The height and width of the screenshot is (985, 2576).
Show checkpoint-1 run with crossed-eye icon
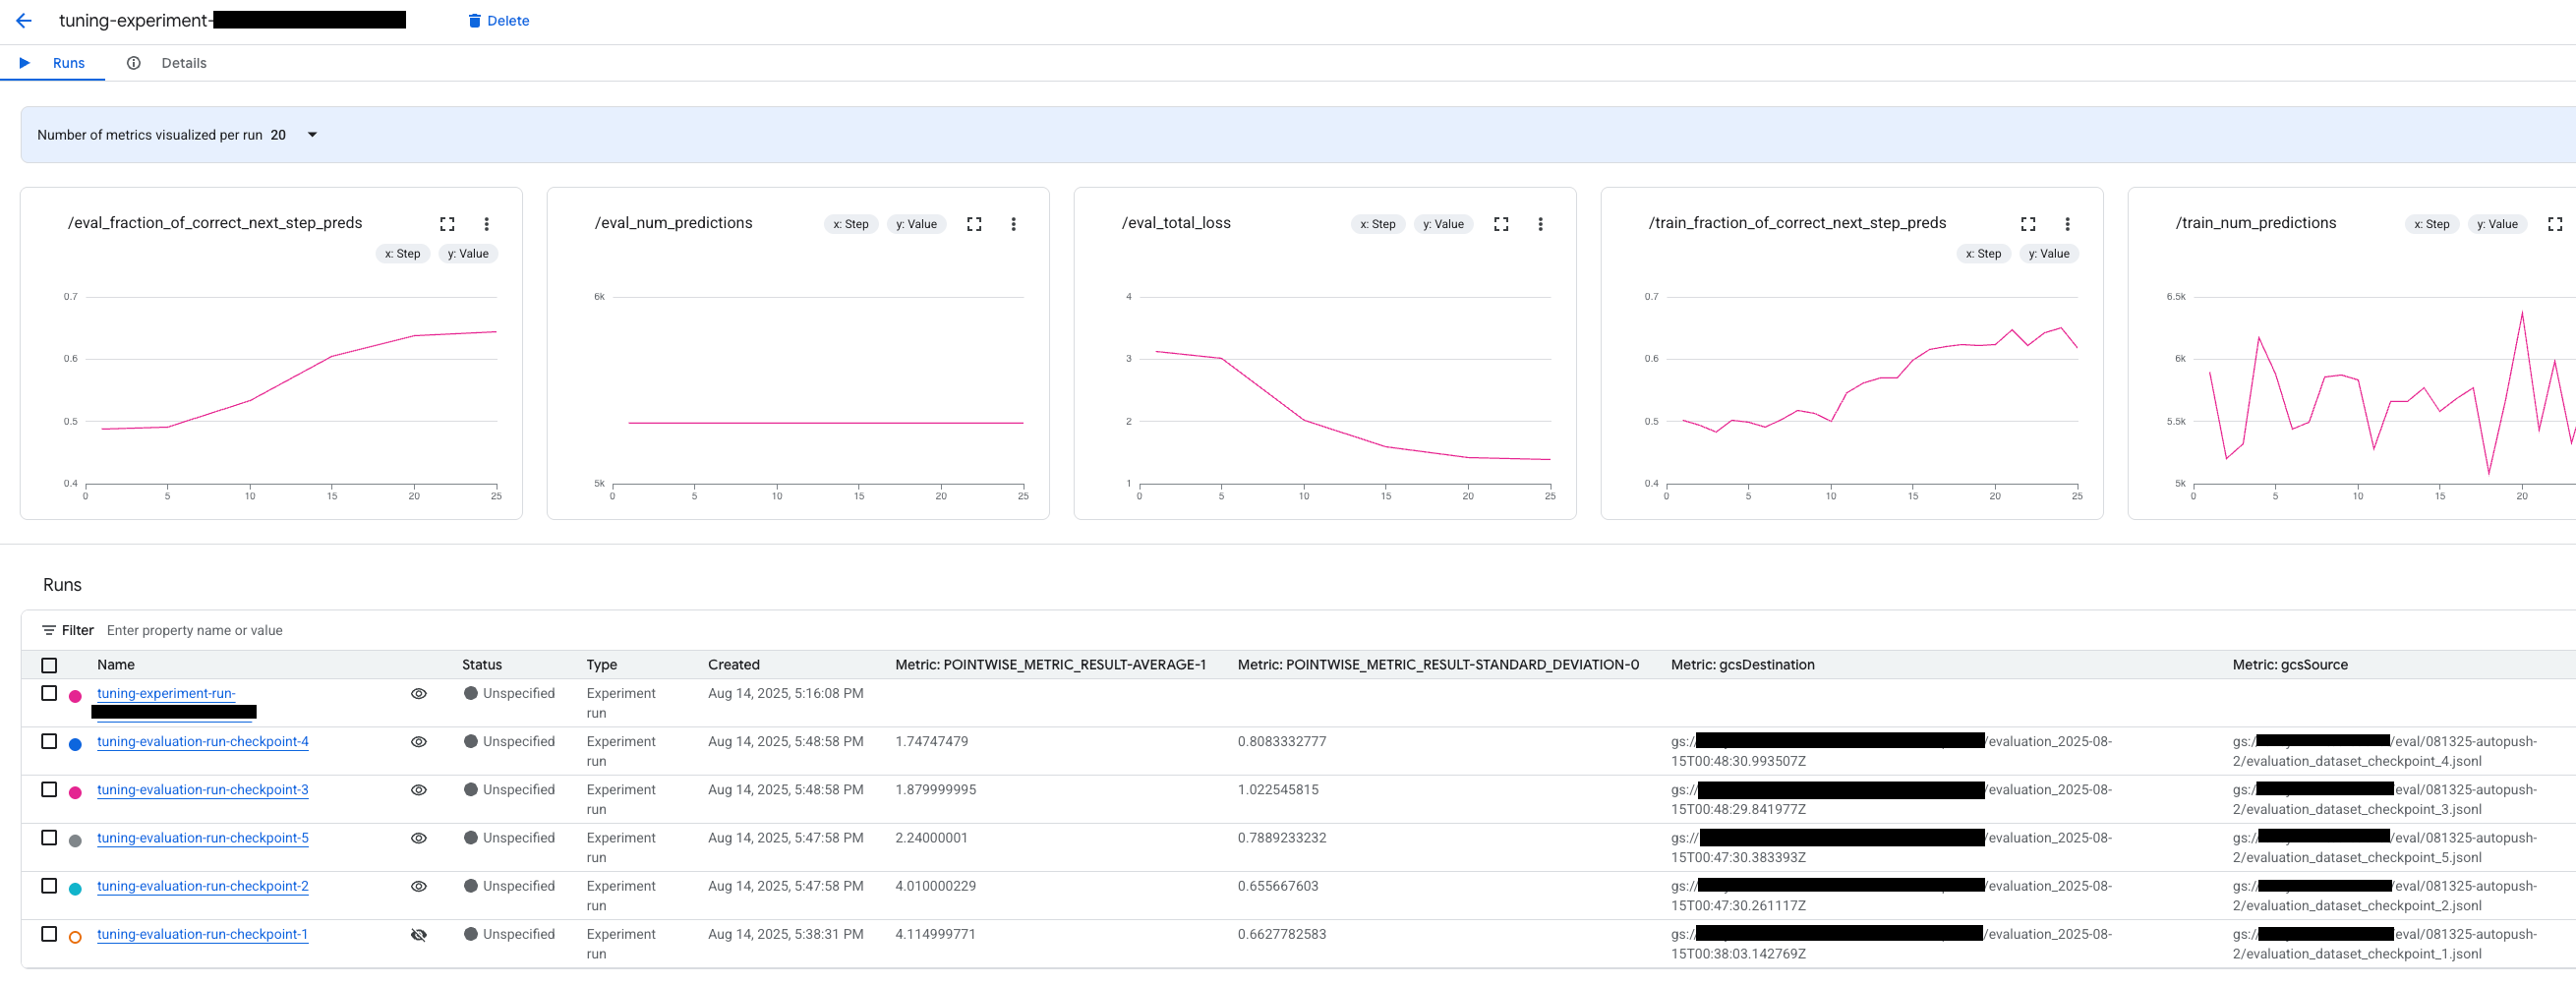(419, 935)
